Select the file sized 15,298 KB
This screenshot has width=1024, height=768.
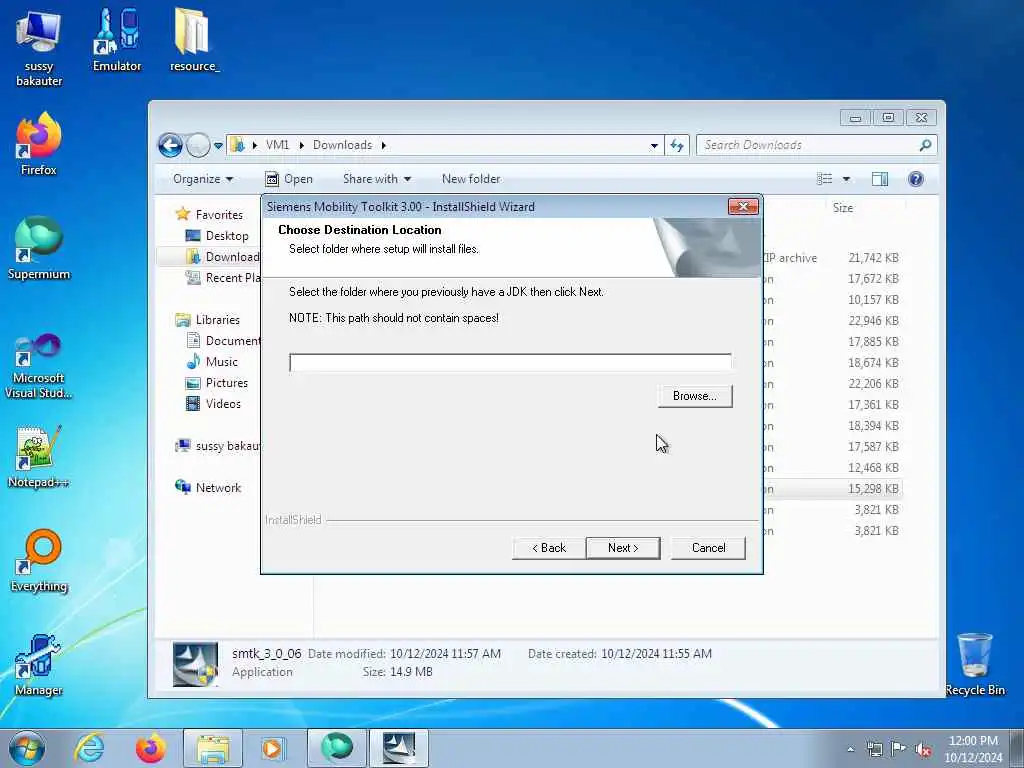[x=873, y=488]
